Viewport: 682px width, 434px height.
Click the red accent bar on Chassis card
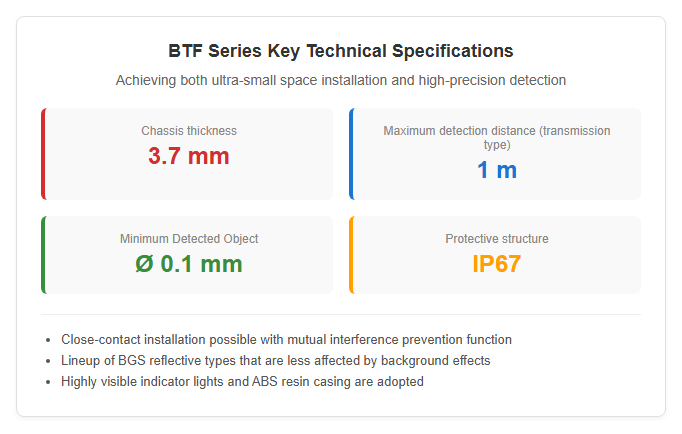pos(43,154)
